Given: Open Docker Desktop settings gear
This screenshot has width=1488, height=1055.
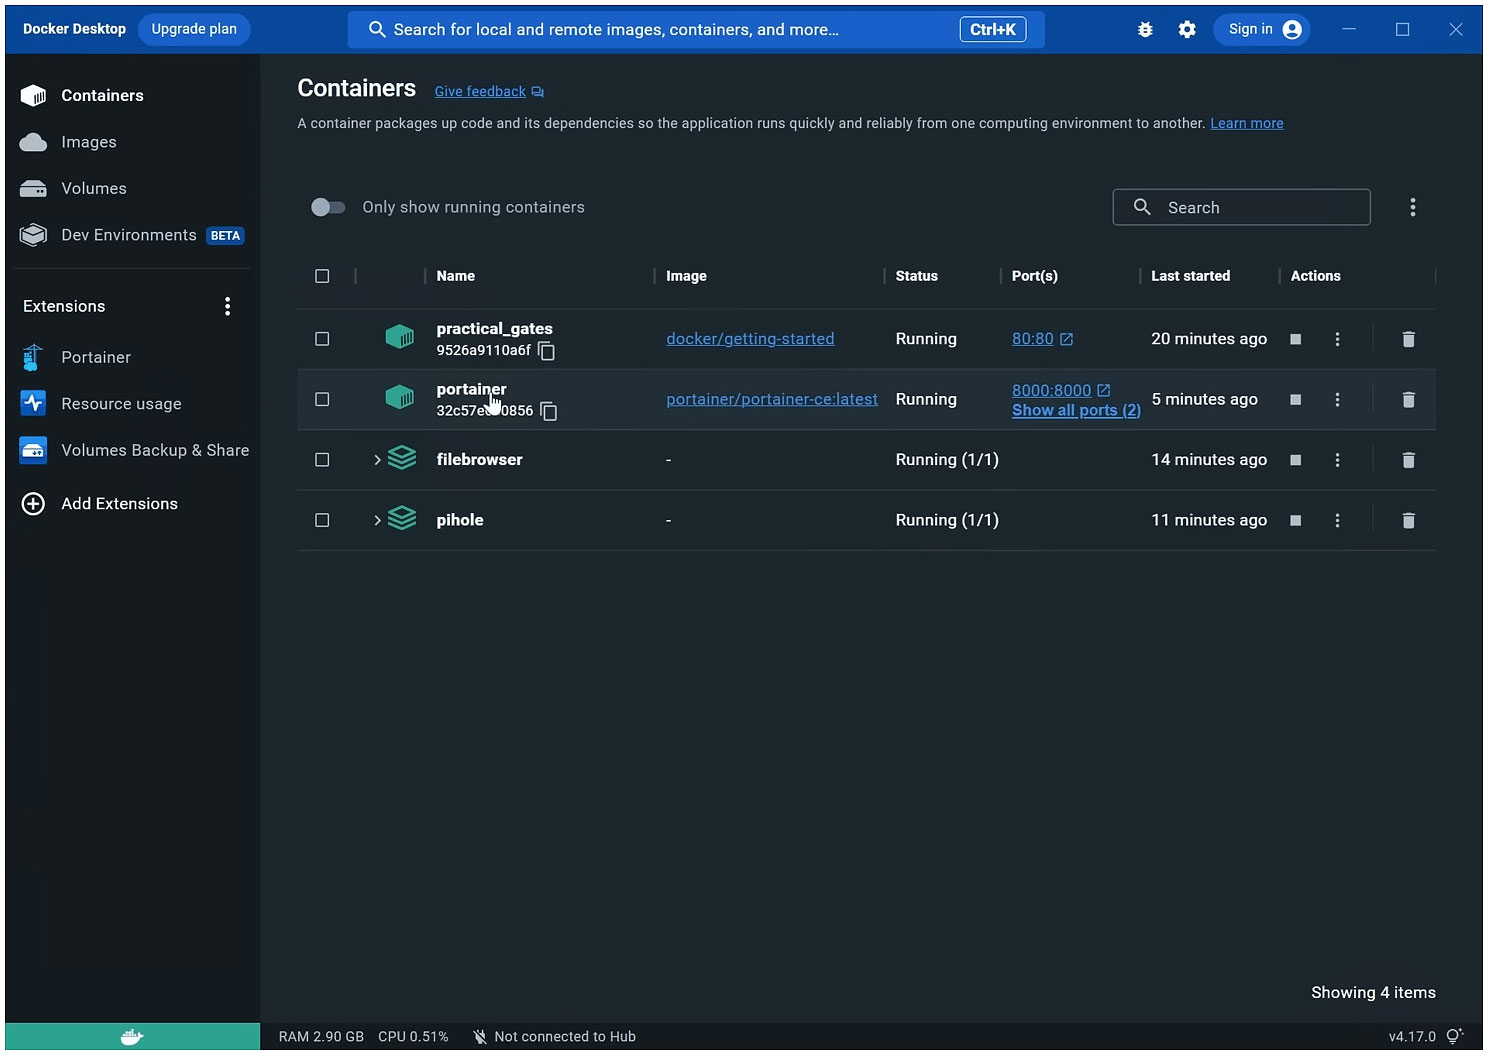Looking at the screenshot, I should [x=1187, y=30].
